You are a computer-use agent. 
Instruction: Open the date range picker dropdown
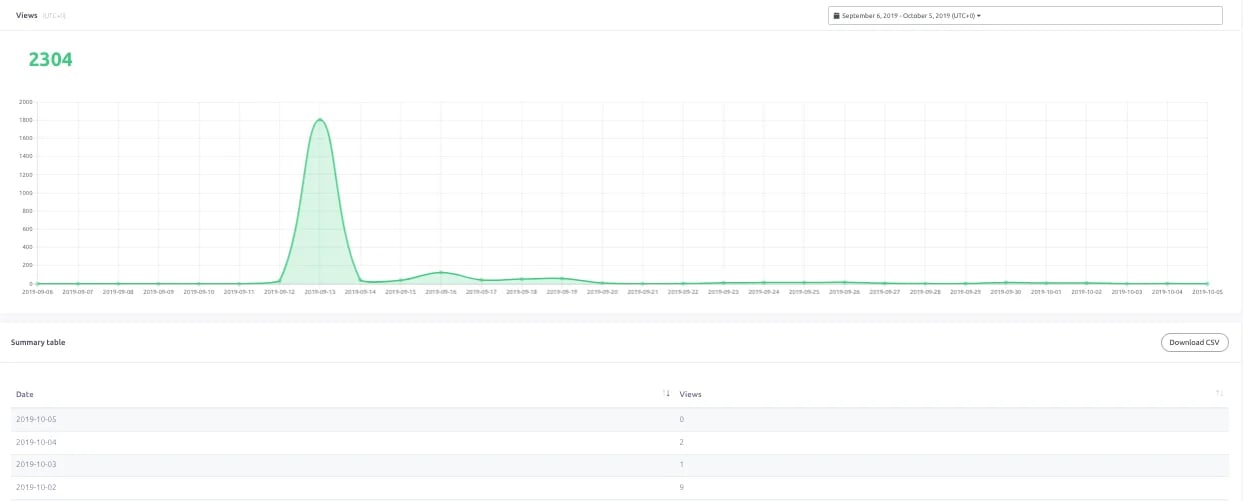pyautogui.click(x=1025, y=16)
